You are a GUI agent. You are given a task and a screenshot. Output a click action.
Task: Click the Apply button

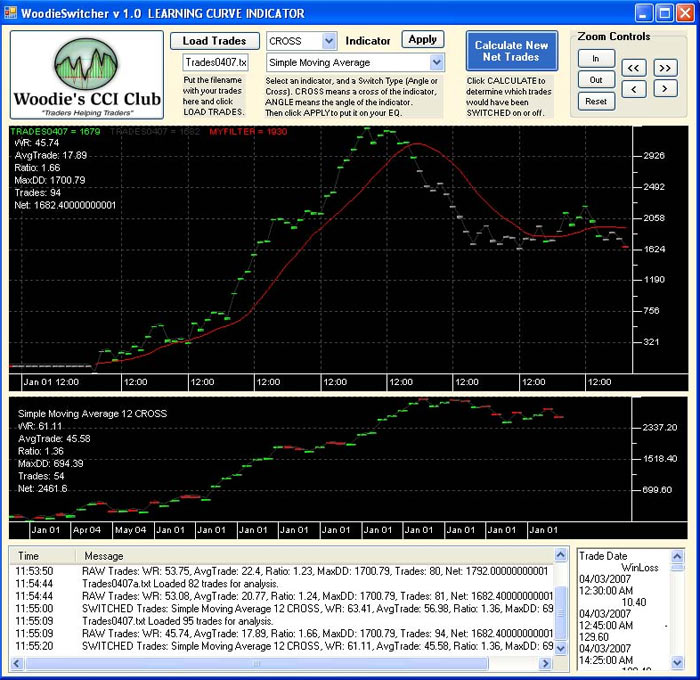click(x=422, y=39)
